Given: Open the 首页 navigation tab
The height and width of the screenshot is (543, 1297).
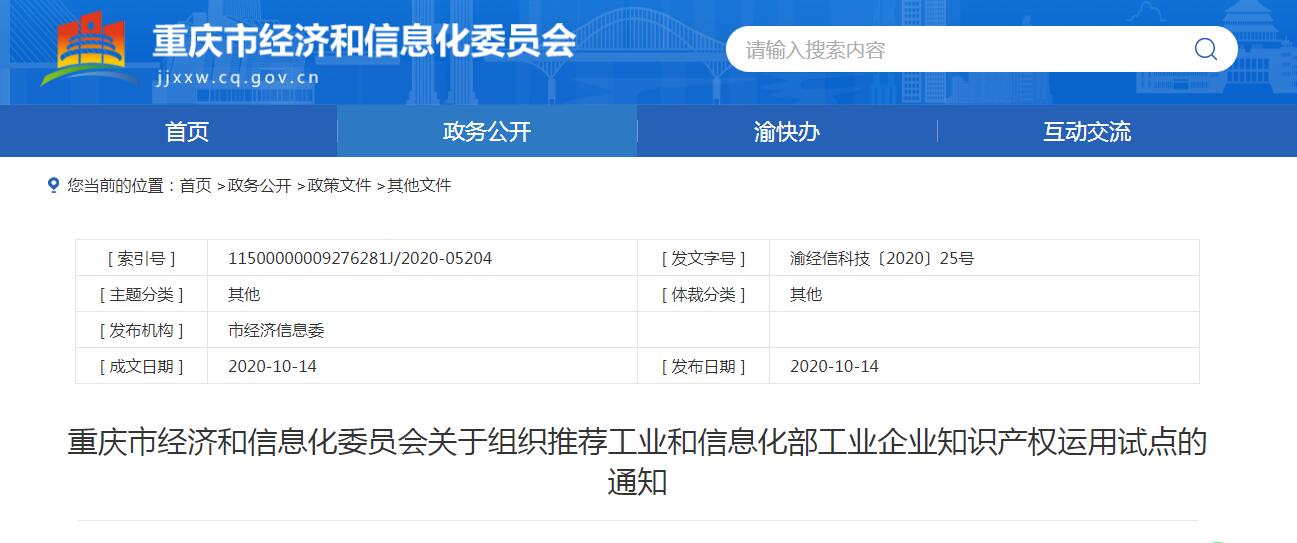Looking at the screenshot, I should [187, 131].
